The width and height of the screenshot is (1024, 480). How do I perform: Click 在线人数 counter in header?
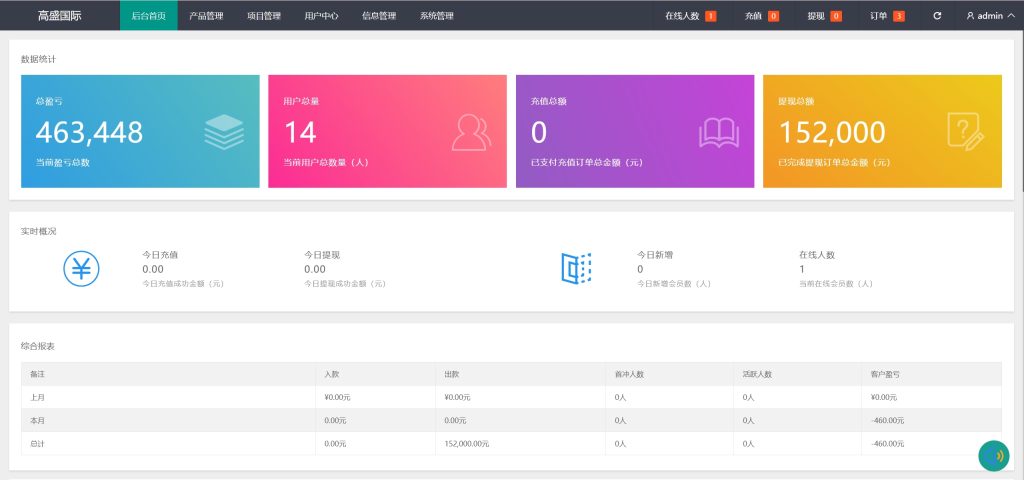tap(690, 16)
